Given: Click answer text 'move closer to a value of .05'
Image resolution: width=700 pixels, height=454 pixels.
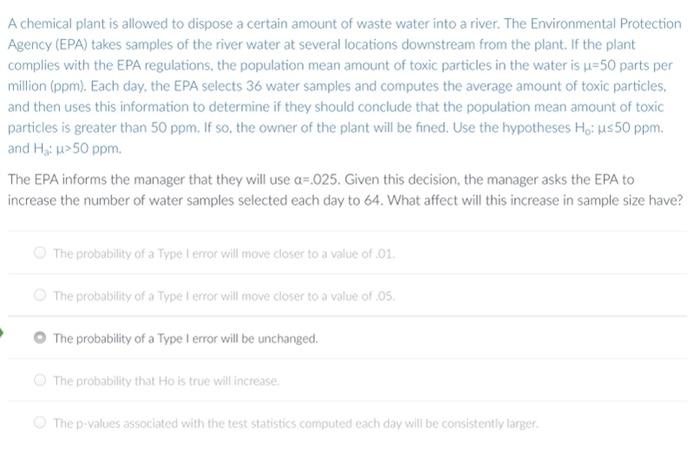Looking at the screenshot, I should [317, 296].
